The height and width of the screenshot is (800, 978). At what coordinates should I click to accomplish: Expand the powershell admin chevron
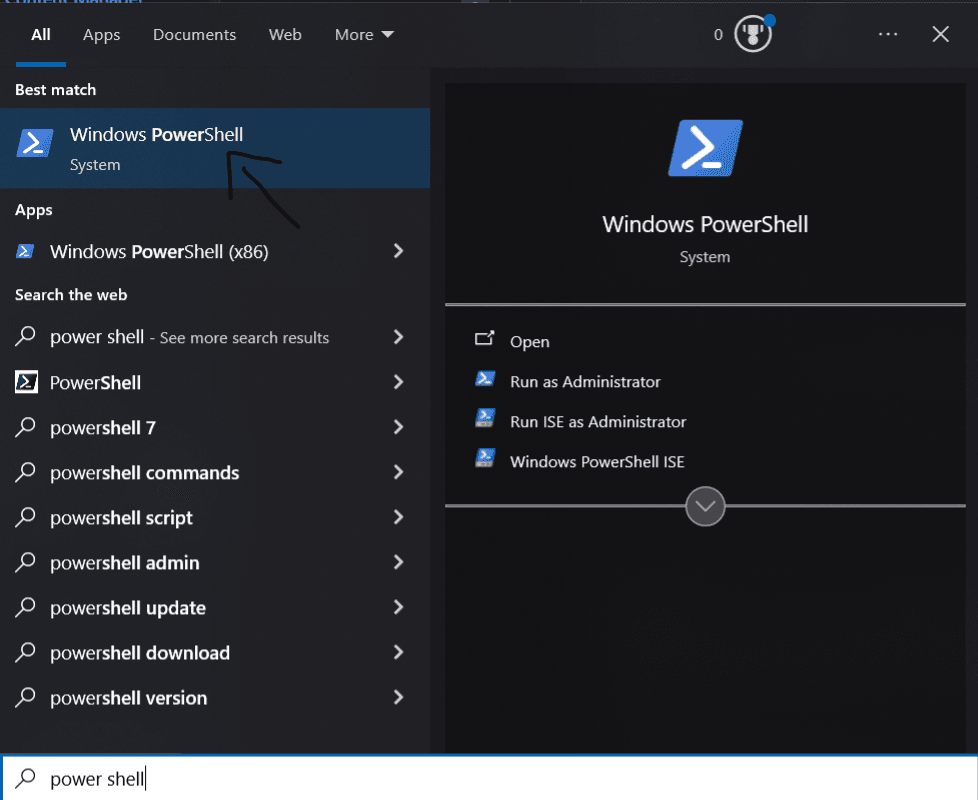399,562
